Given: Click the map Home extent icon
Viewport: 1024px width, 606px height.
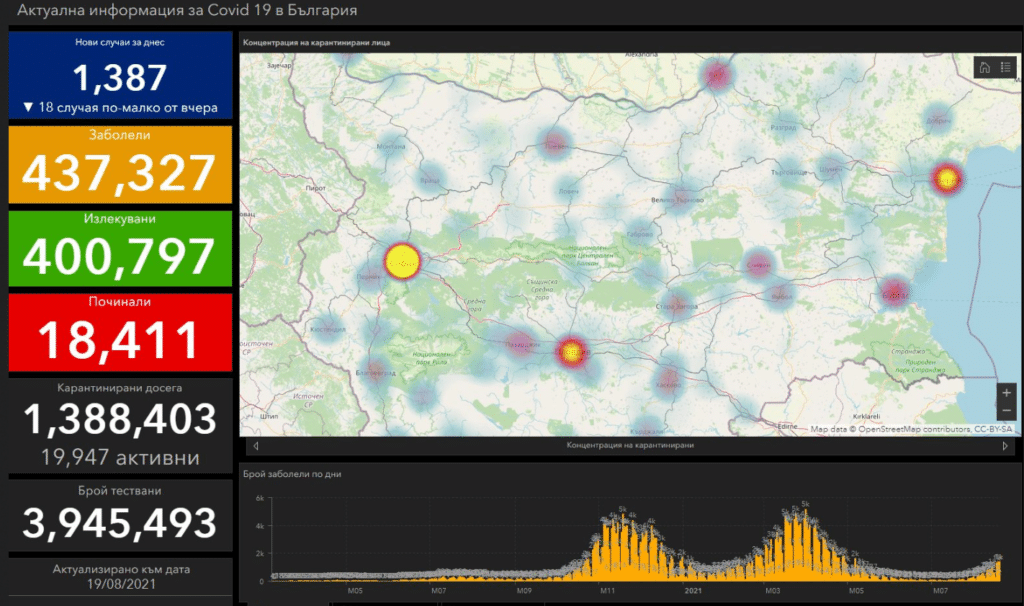Looking at the screenshot, I should (x=985, y=67).
